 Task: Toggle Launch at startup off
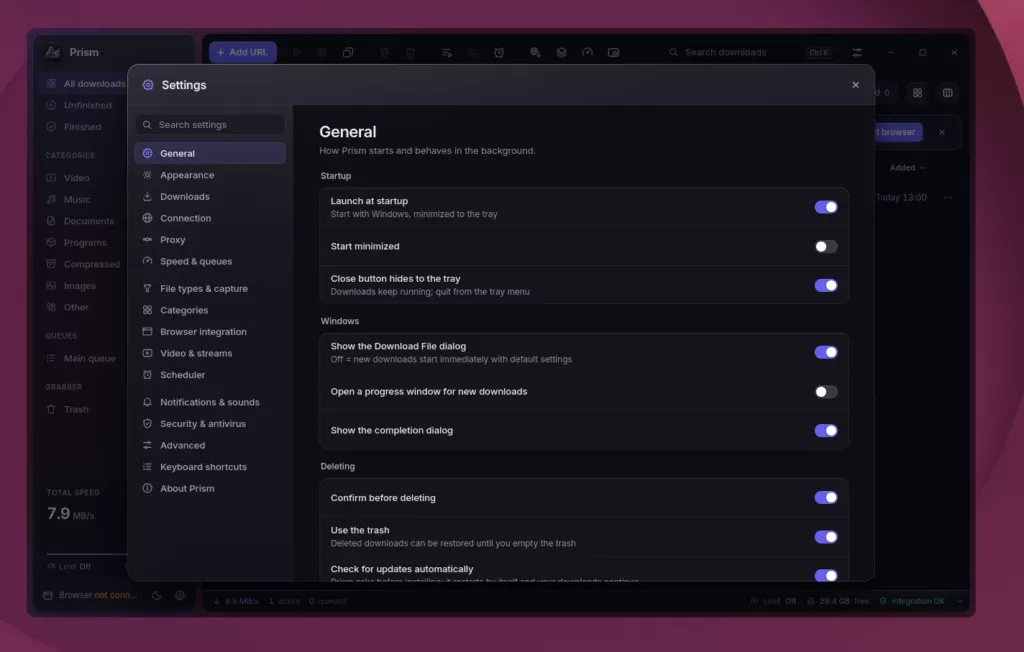(x=825, y=207)
